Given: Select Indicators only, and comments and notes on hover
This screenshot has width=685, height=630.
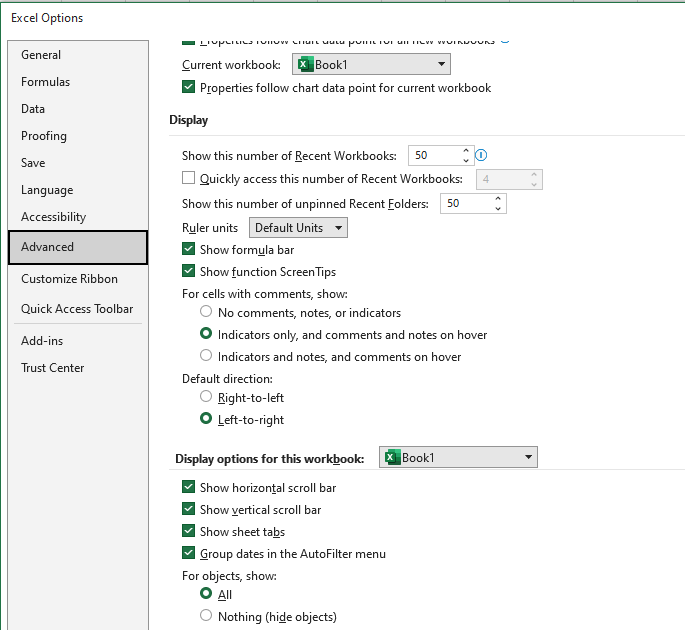Looking at the screenshot, I should pos(206,333).
